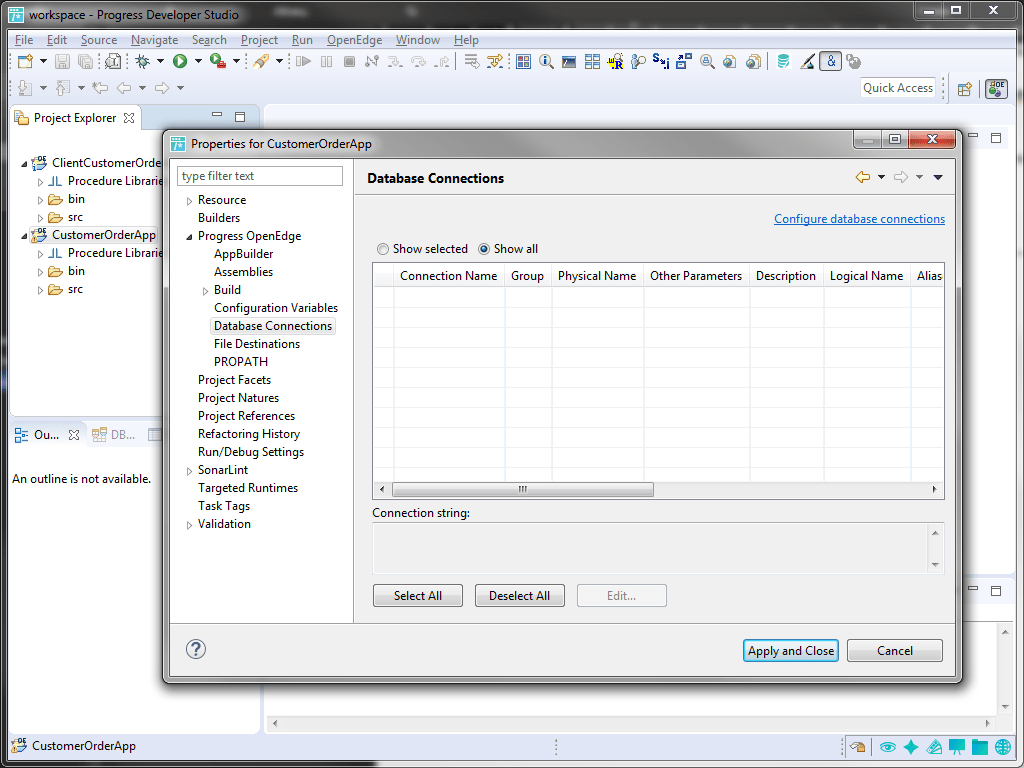Click the Debug bug icon in toolbar
1024x768 pixels.
pos(142,61)
